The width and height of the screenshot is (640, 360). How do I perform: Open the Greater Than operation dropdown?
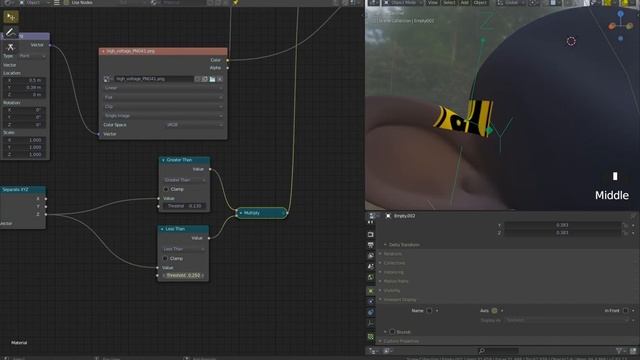[184, 180]
